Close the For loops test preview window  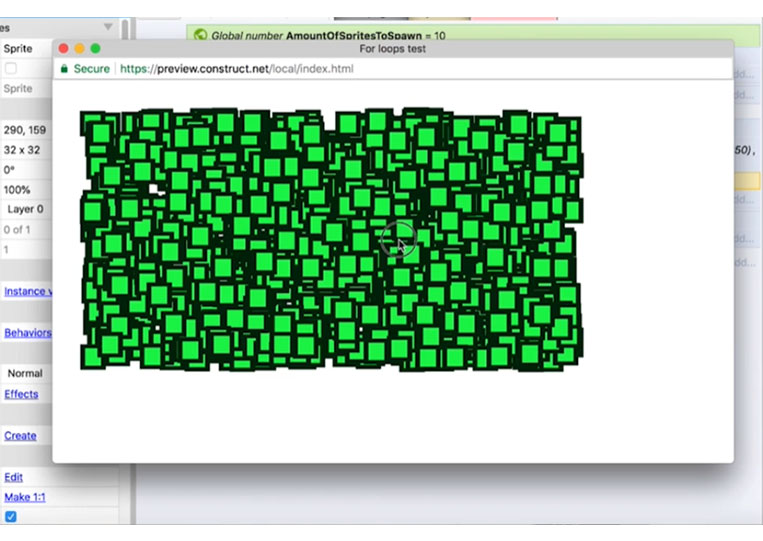[x=63, y=49]
